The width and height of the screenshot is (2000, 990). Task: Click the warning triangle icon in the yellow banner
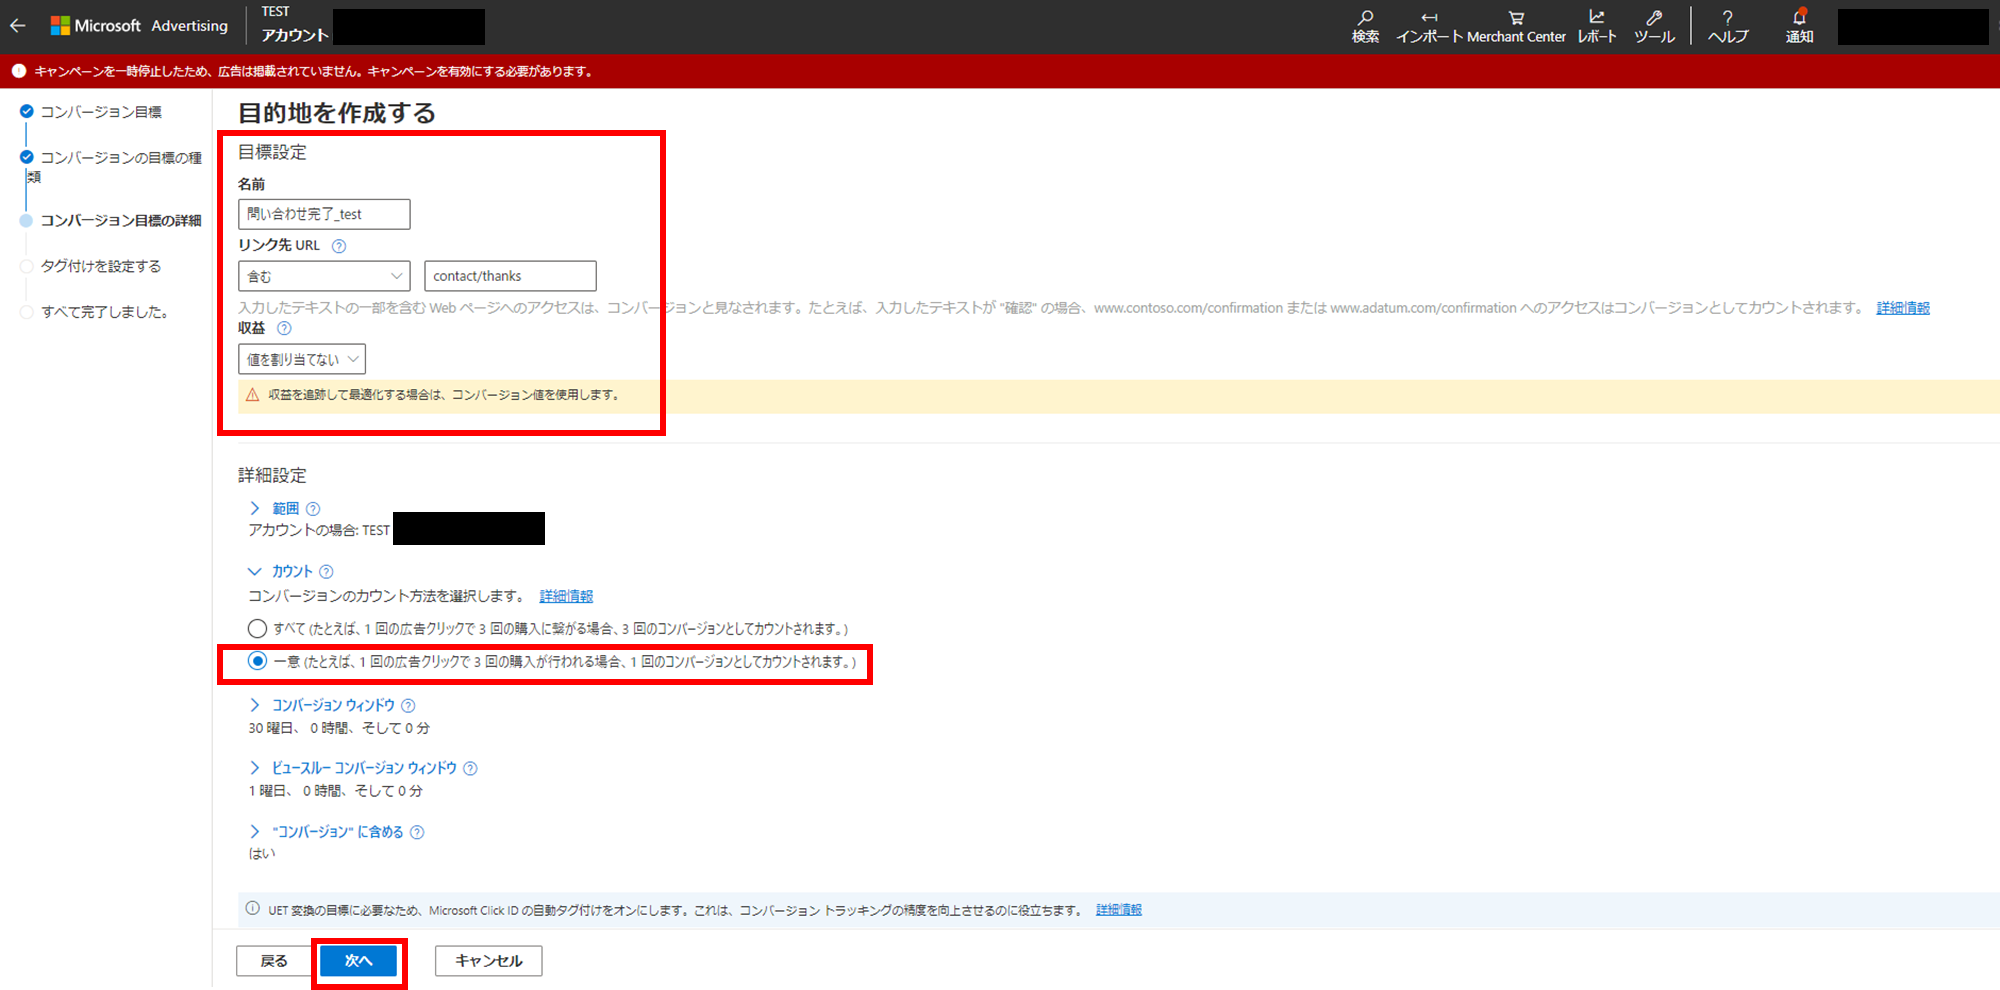[253, 395]
